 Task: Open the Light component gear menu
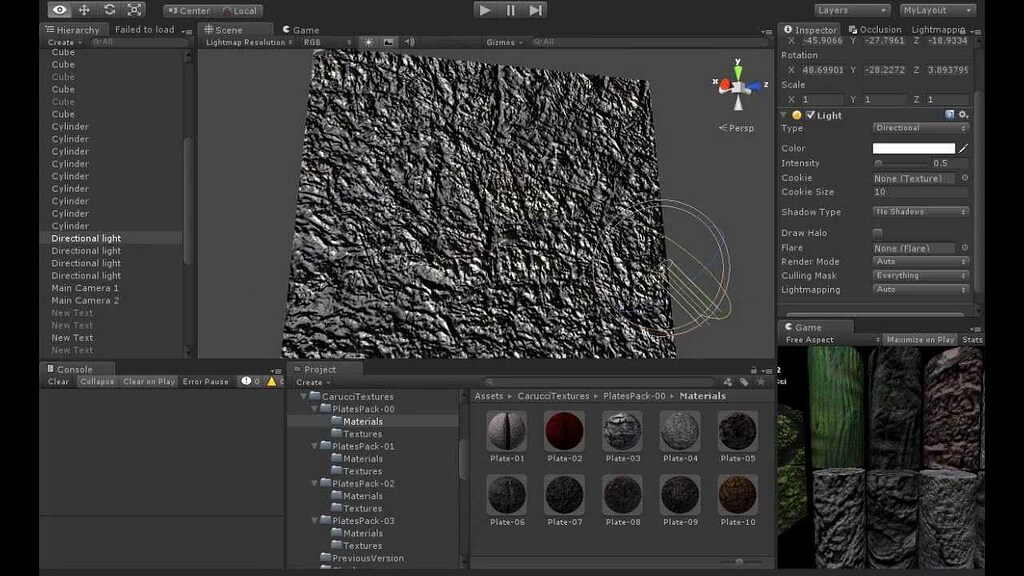point(964,115)
